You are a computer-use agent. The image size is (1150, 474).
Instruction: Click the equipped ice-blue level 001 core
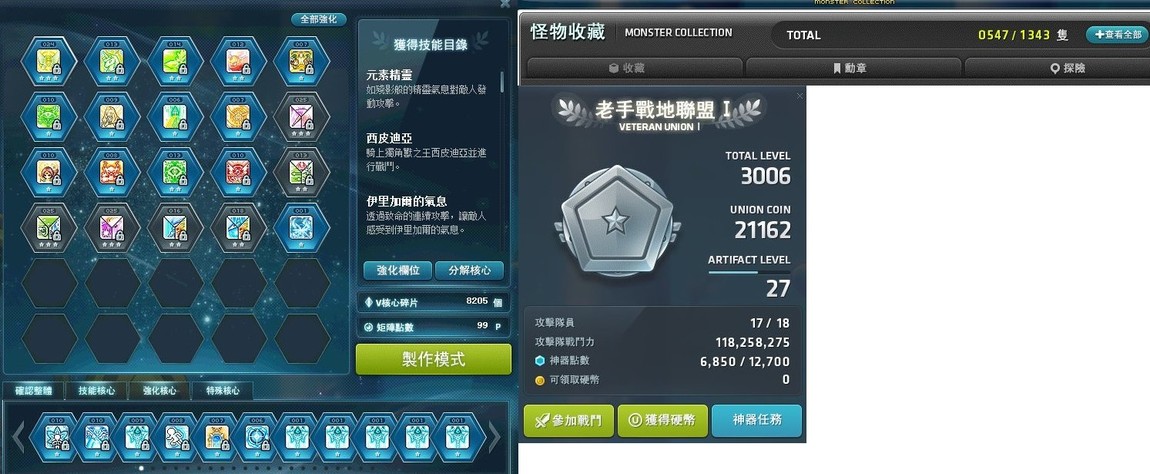[301, 227]
